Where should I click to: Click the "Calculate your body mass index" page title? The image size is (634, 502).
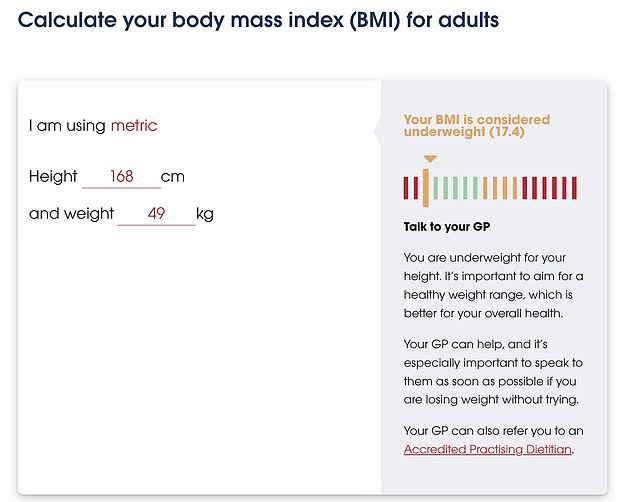click(x=258, y=20)
